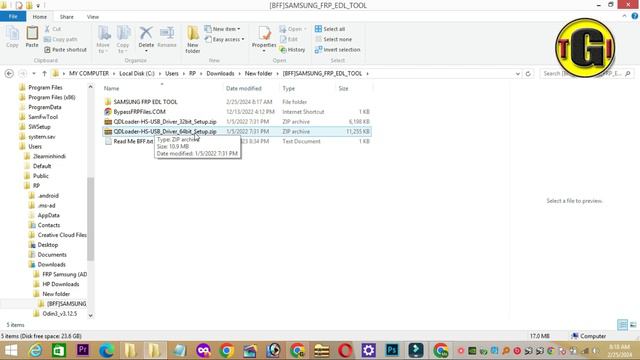Click New folder in the address breadcrumb
Image resolution: width=640 pixels, height=360 pixels.
[258, 73]
